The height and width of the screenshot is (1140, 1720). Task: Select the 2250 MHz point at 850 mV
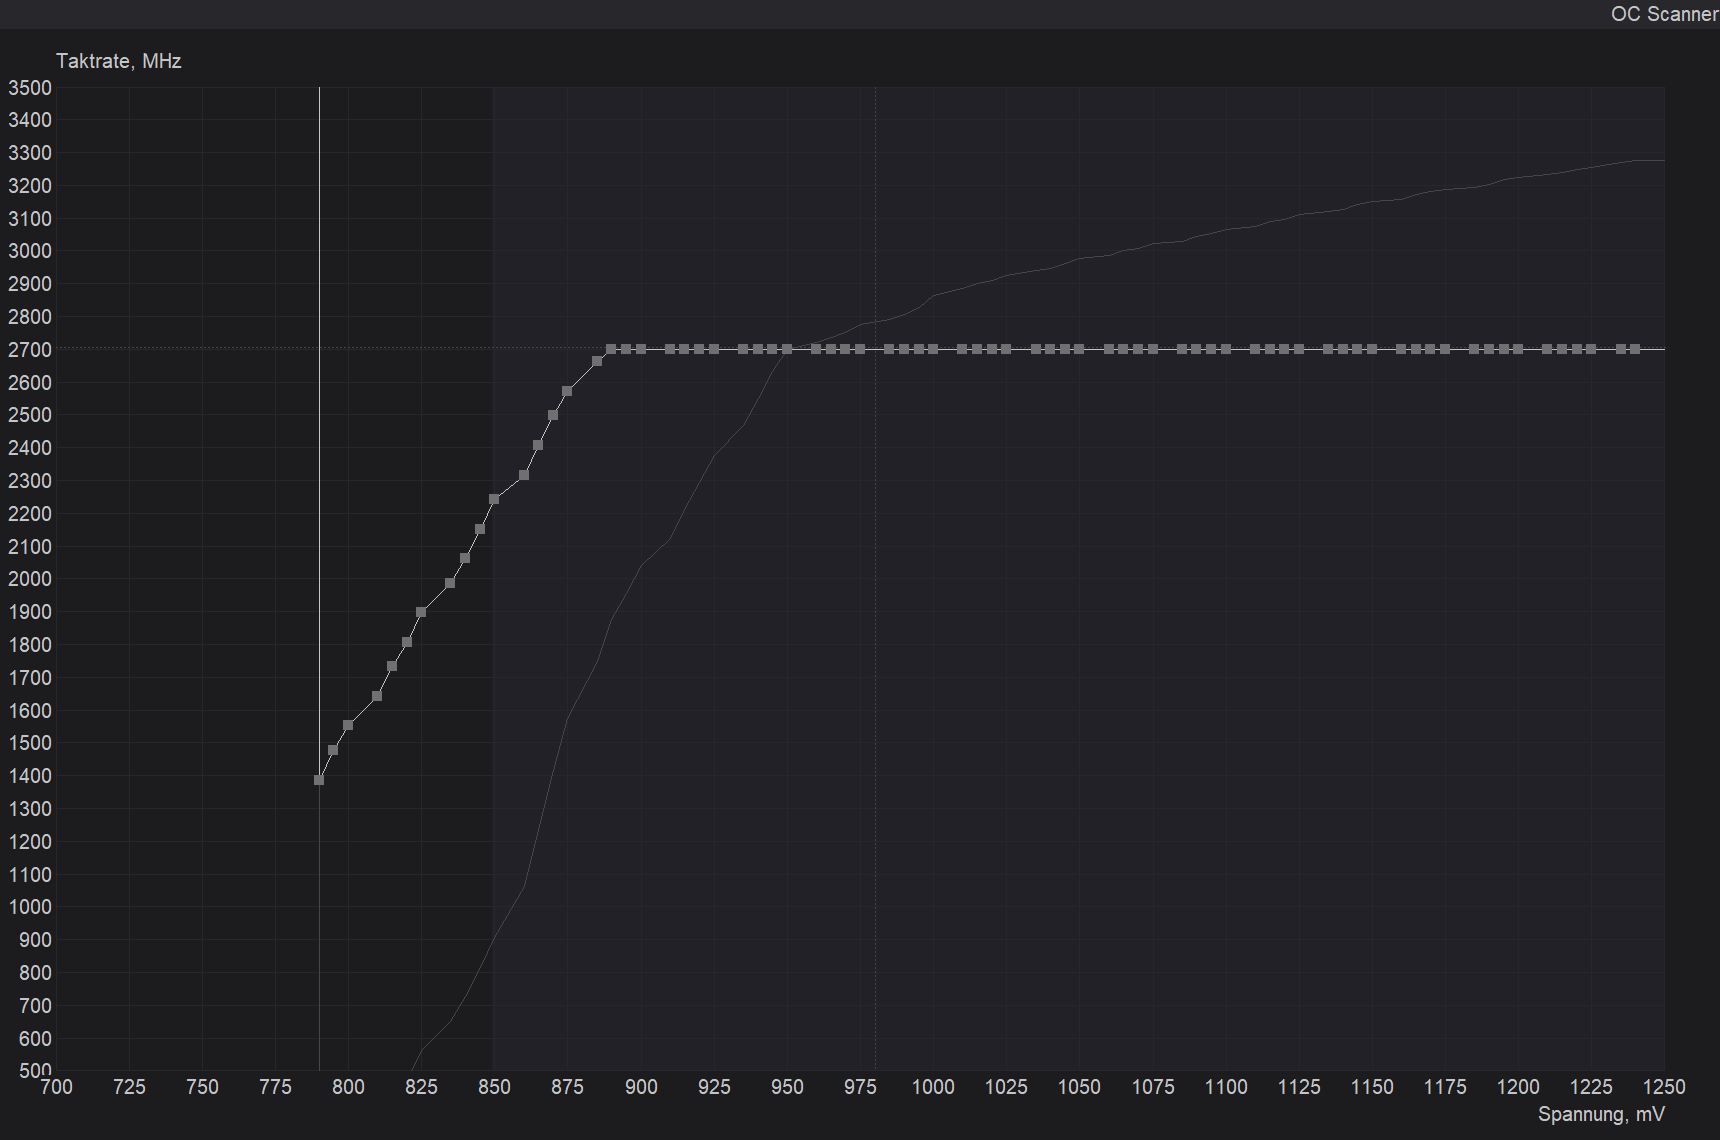(494, 499)
